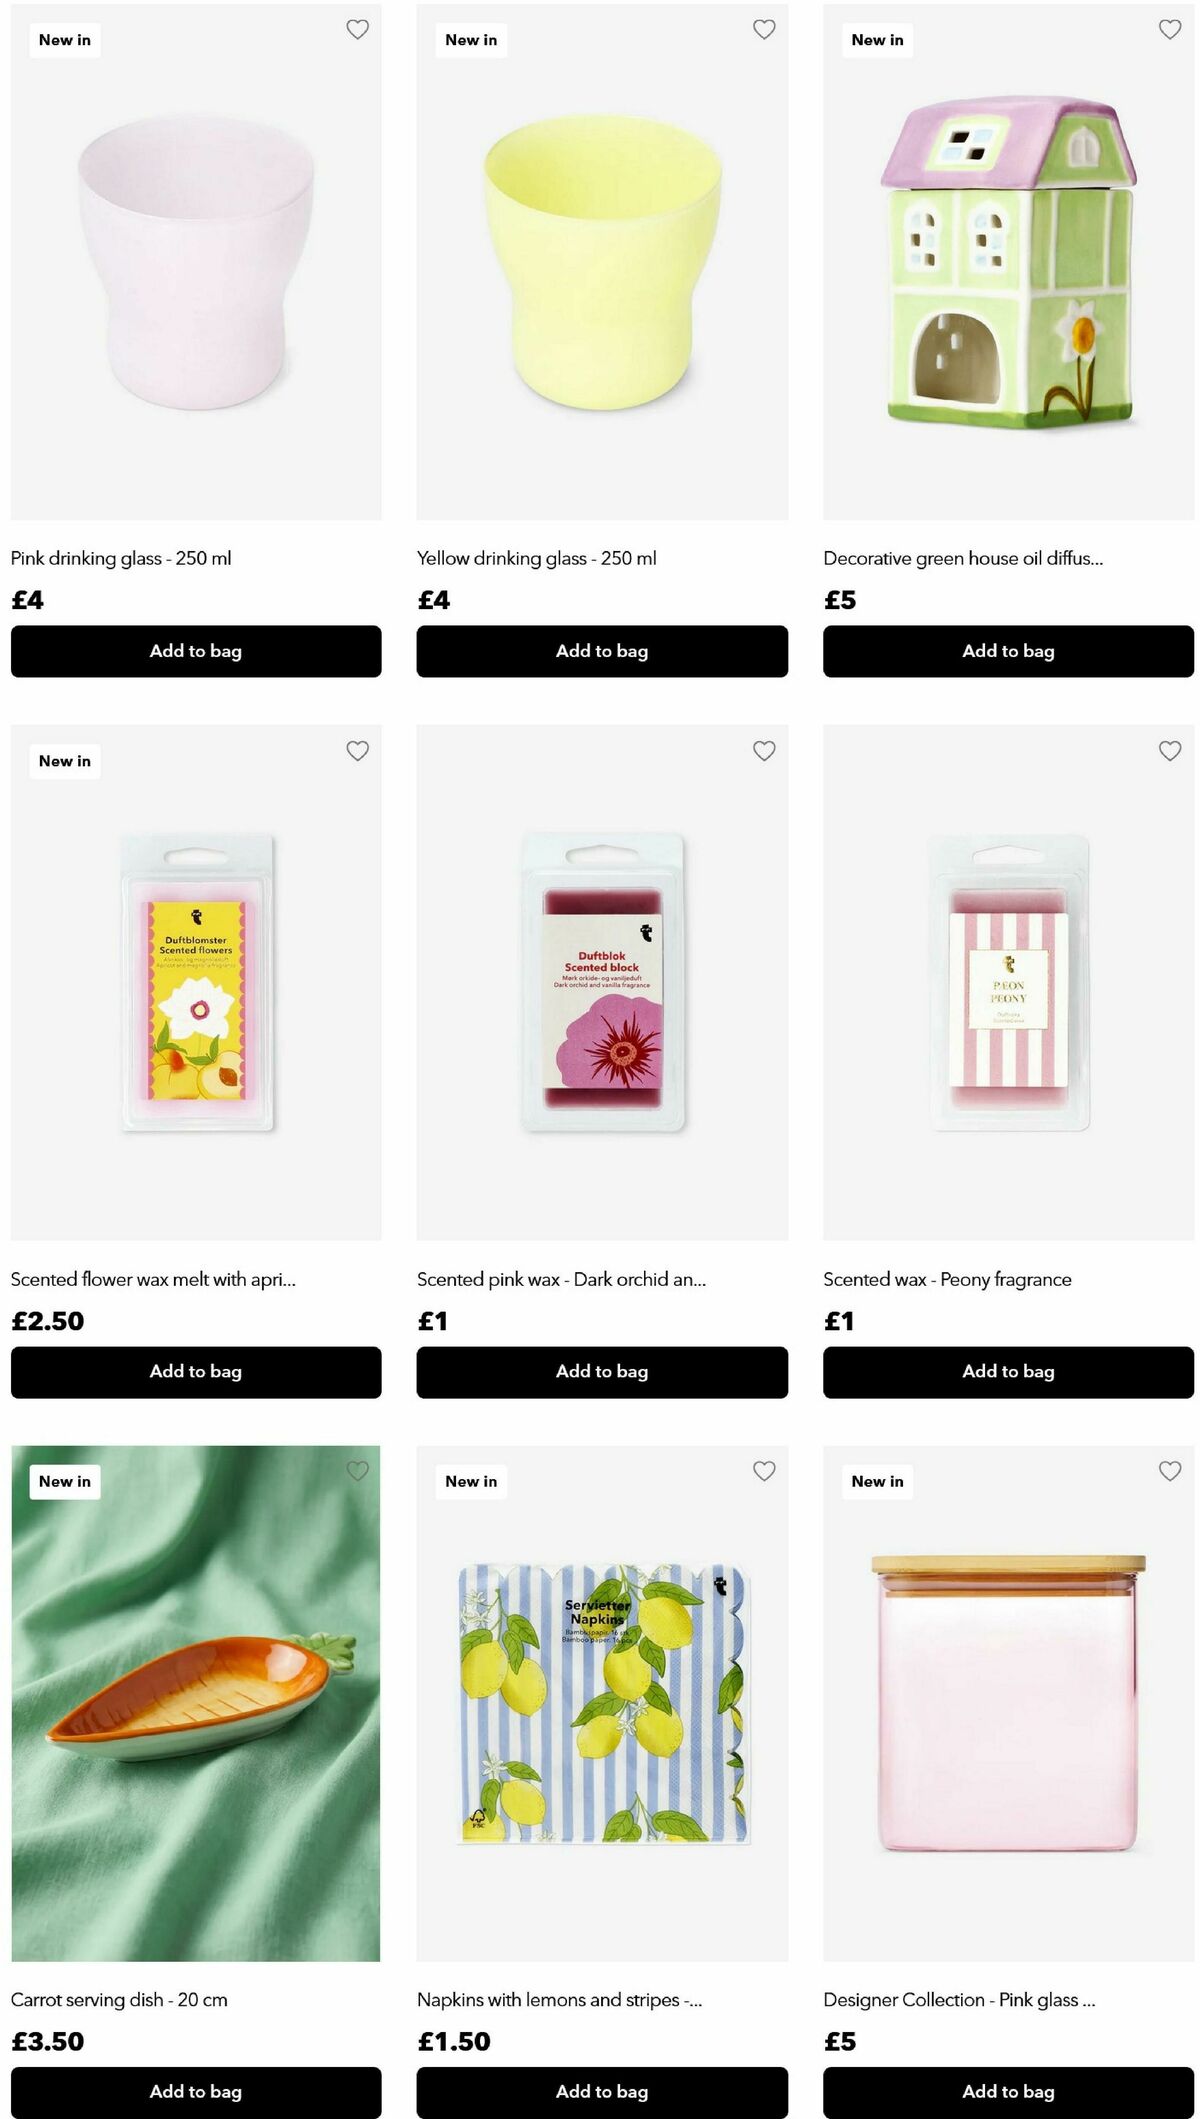
Task: Add Pink drinking glass to bag
Action: pos(196,651)
